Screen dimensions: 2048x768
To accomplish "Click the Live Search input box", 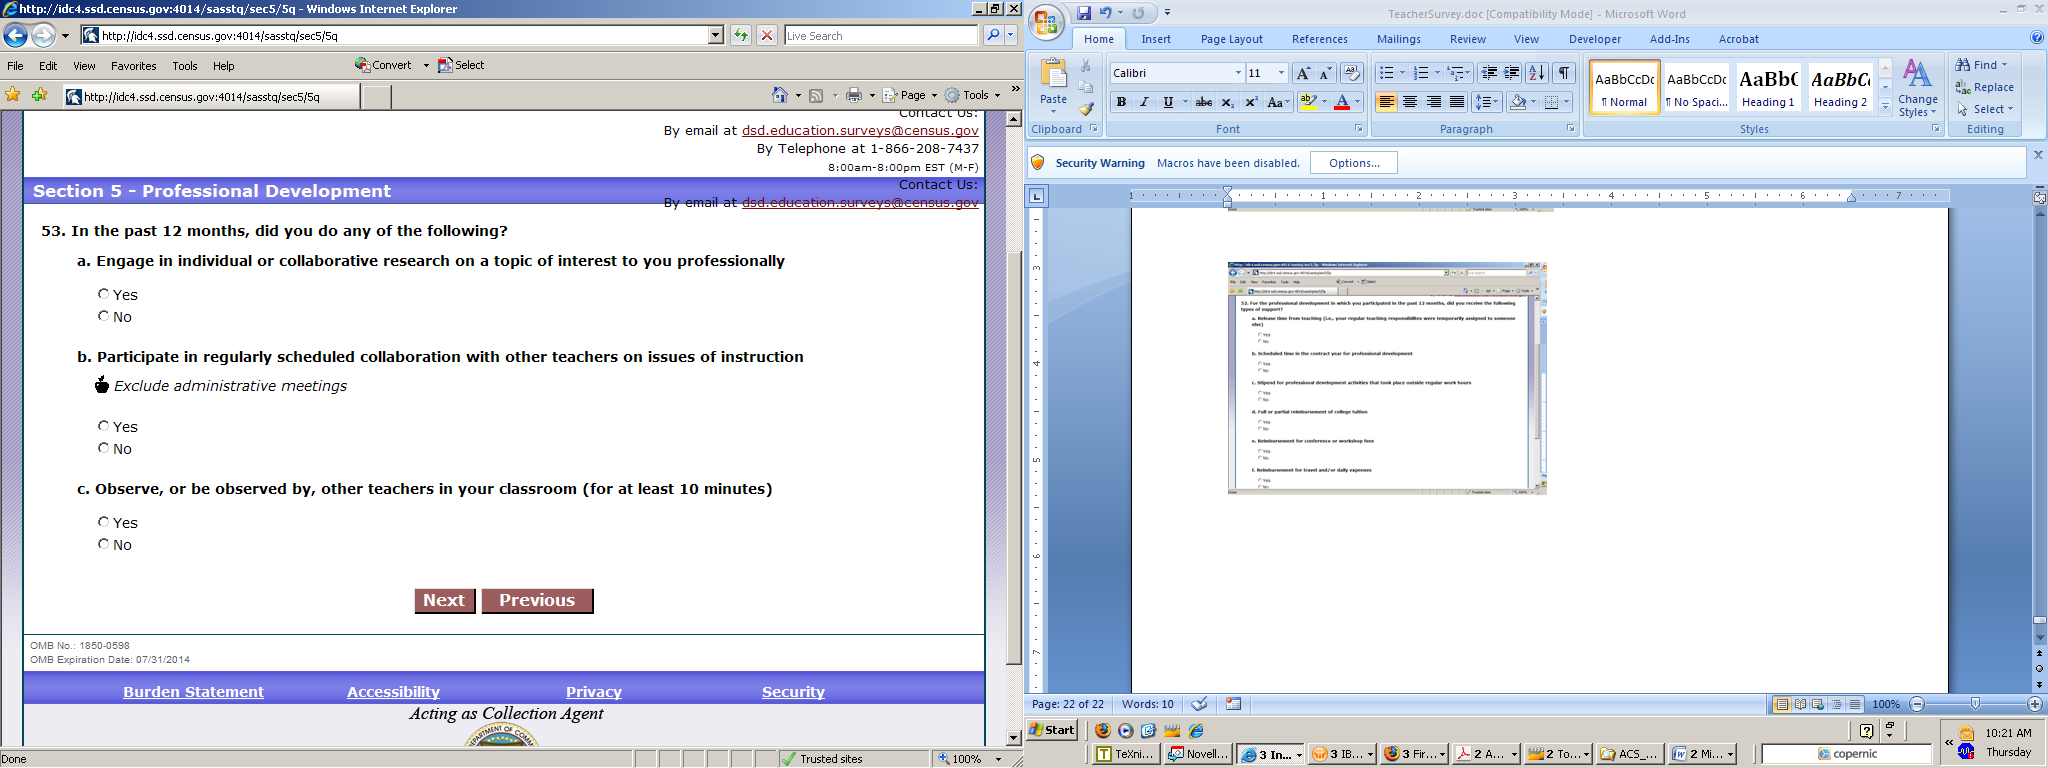I will (x=880, y=35).
